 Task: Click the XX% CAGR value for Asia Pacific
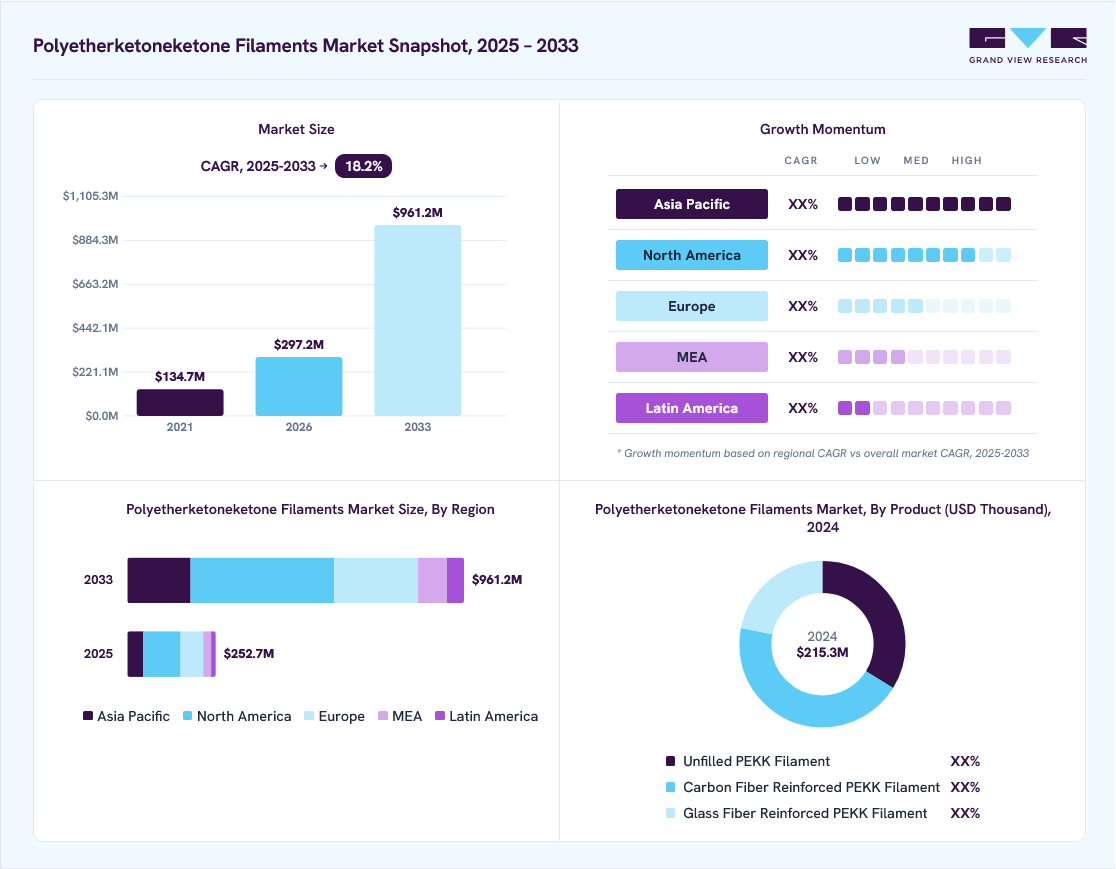[x=803, y=204]
